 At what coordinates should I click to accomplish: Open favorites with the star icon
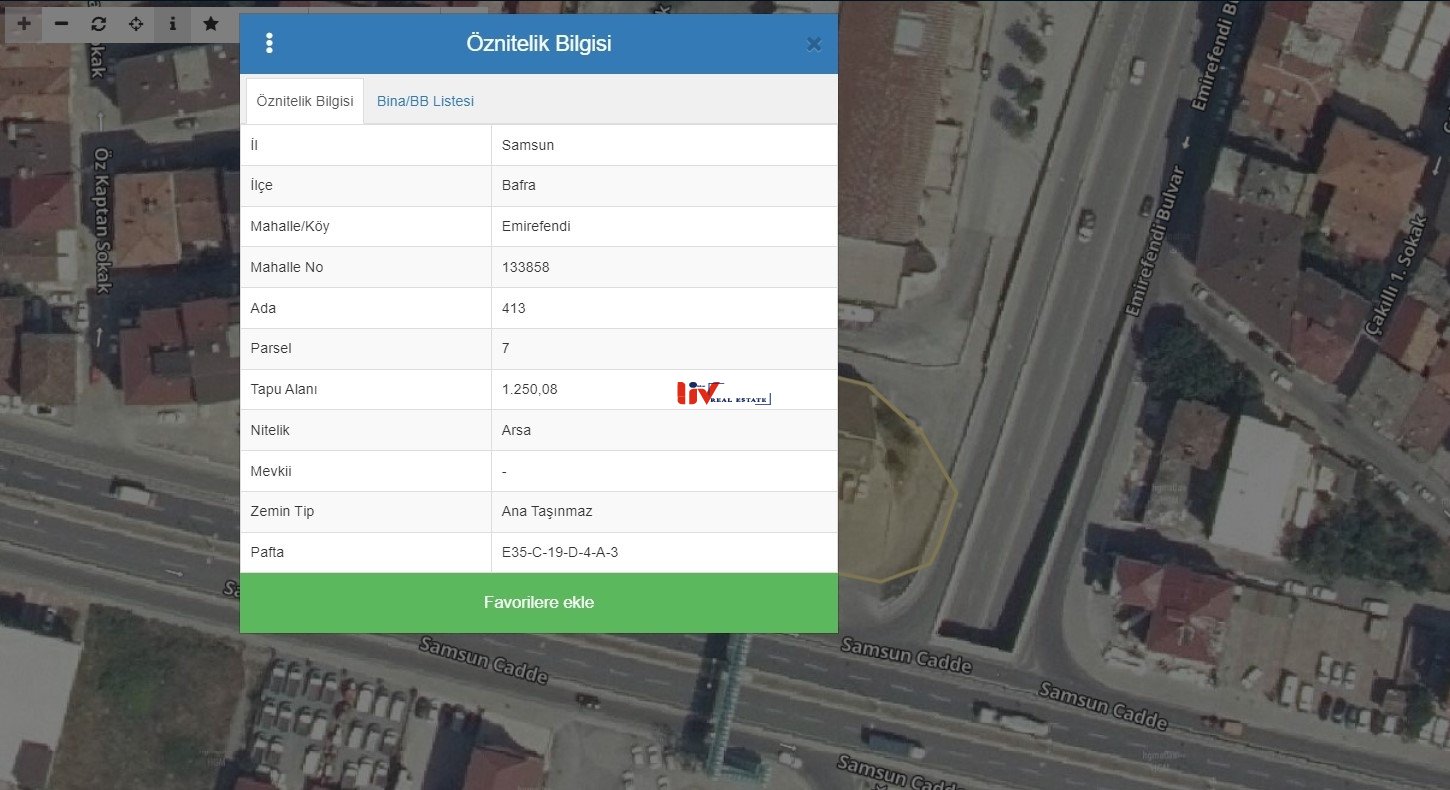[x=210, y=24]
